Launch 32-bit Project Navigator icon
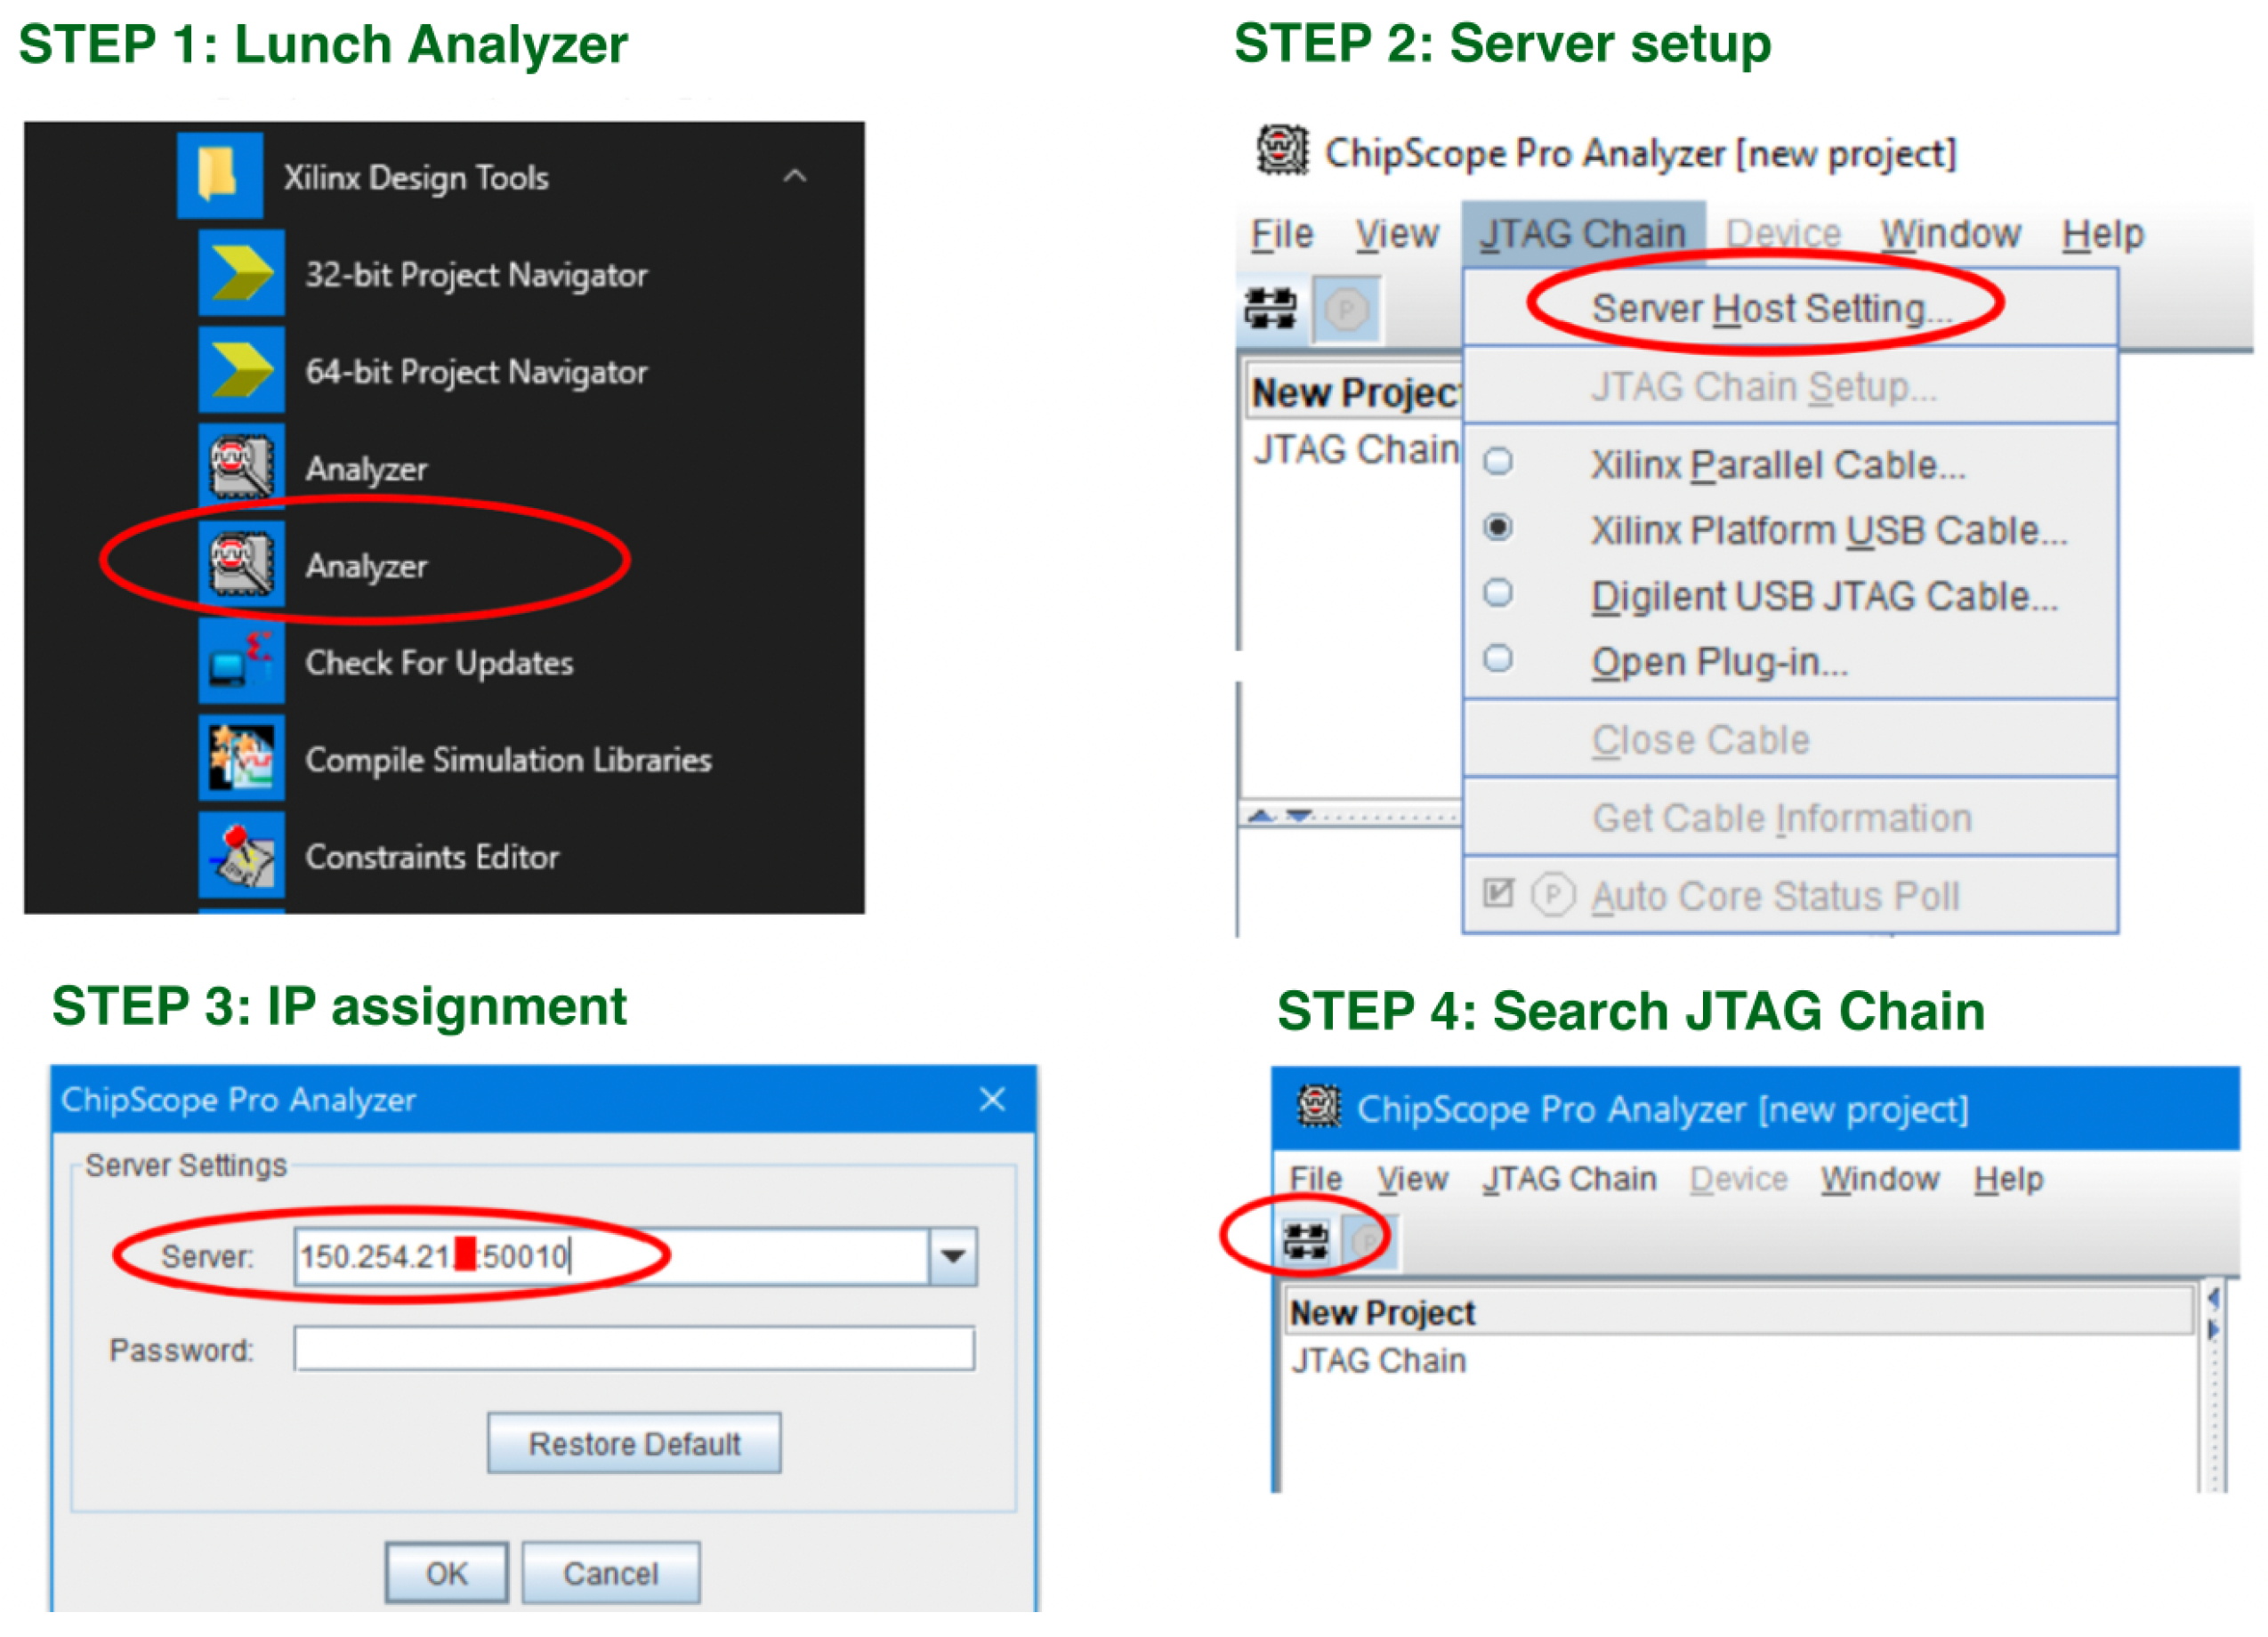The width and height of the screenshot is (2268, 1637). point(242,273)
